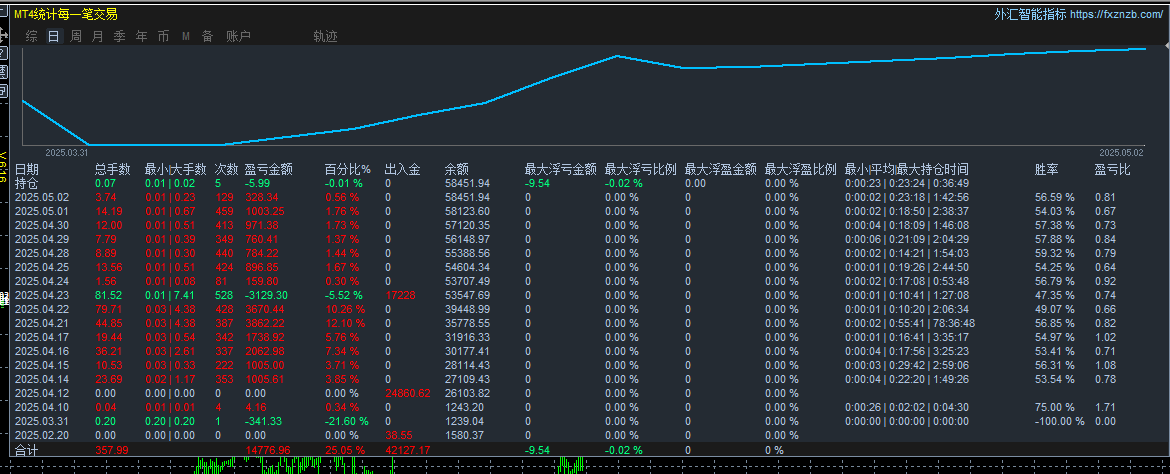Select the 2025.05.02 date row in table
The width and height of the screenshot is (1170, 474).
pyautogui.click(x=42, y=197)
